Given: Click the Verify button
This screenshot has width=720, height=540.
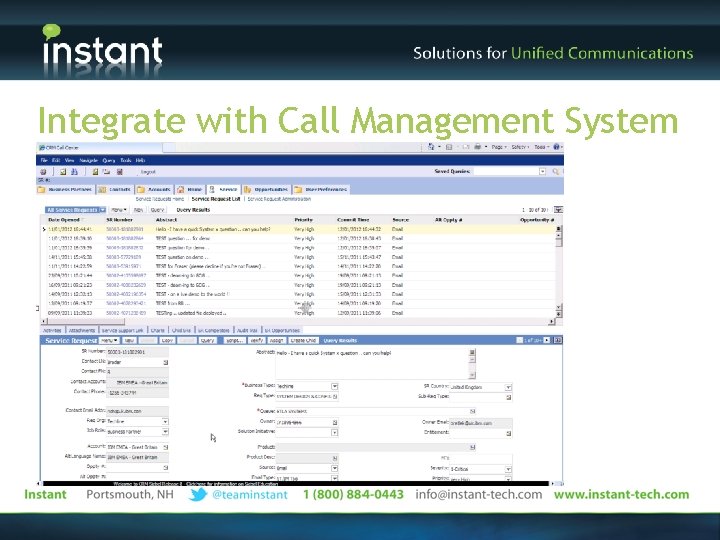Looking at the screenshot, I should (256, 340).
